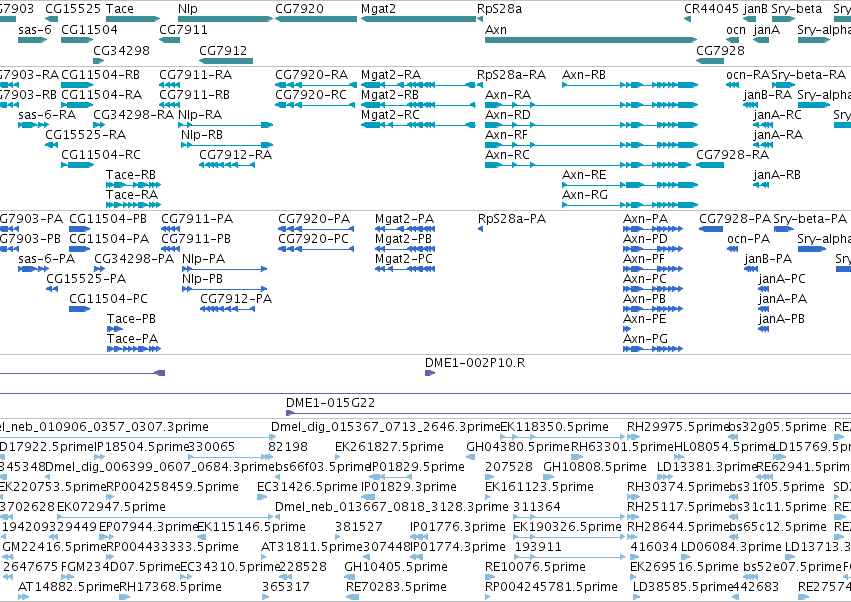This screenshot has height=602, width=851.
Task: Click the CG7920 gene label
Action: [299, 9]
